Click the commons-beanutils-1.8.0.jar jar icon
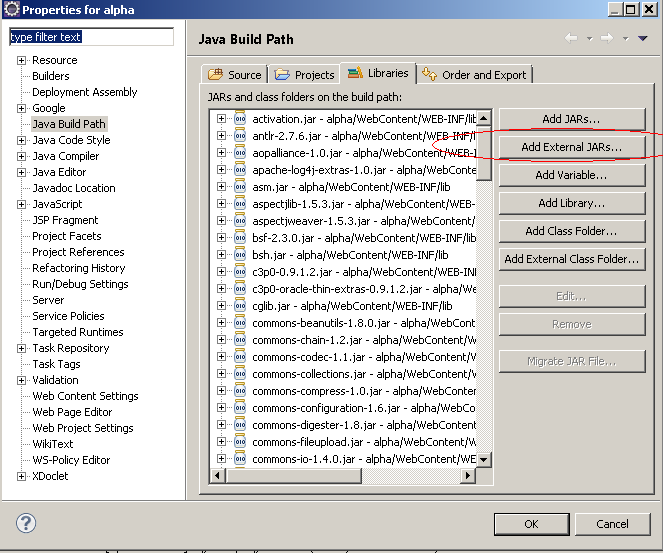This screenshot has width=663, height=553. pos(240,323)
